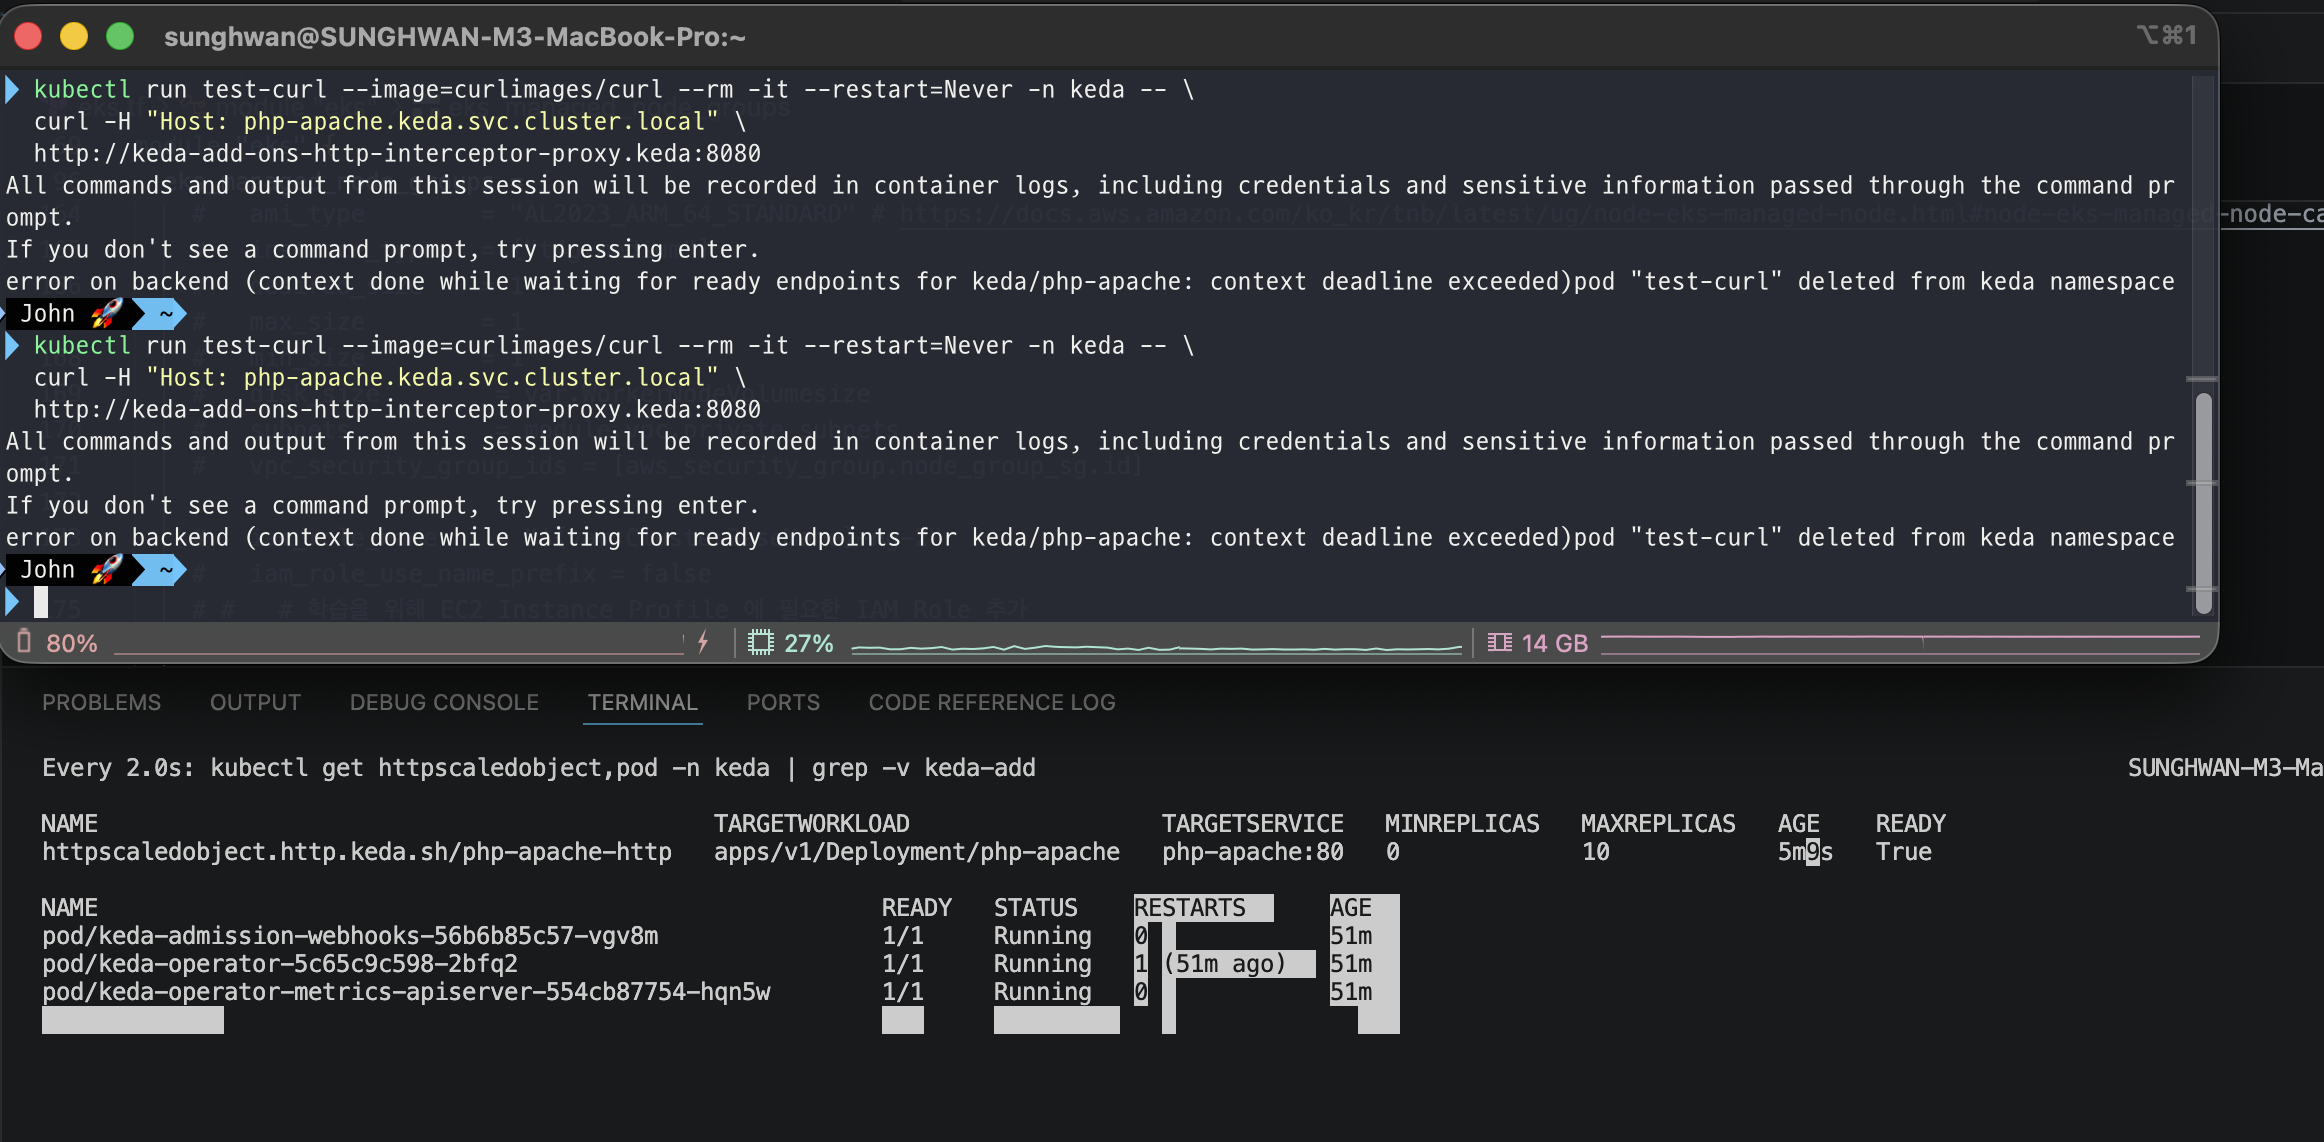The width and height of the screenshot is (2324, 1142).
Task: Click the '(51m ago)' restart time
Action: coord(1225,964)
